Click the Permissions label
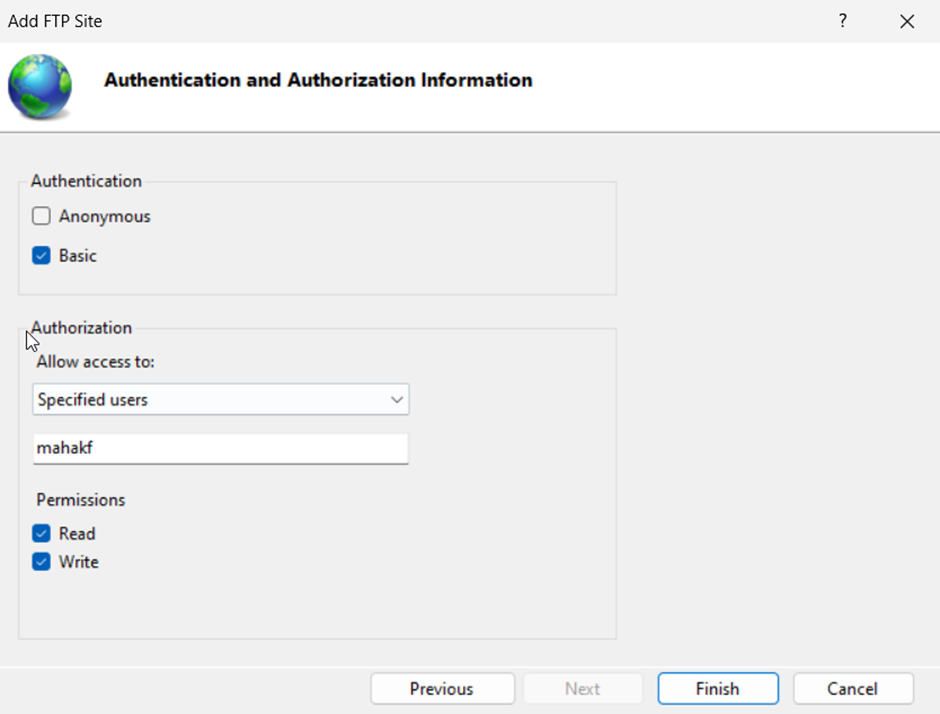Viewport: 940px width, 714px height. 81,499
